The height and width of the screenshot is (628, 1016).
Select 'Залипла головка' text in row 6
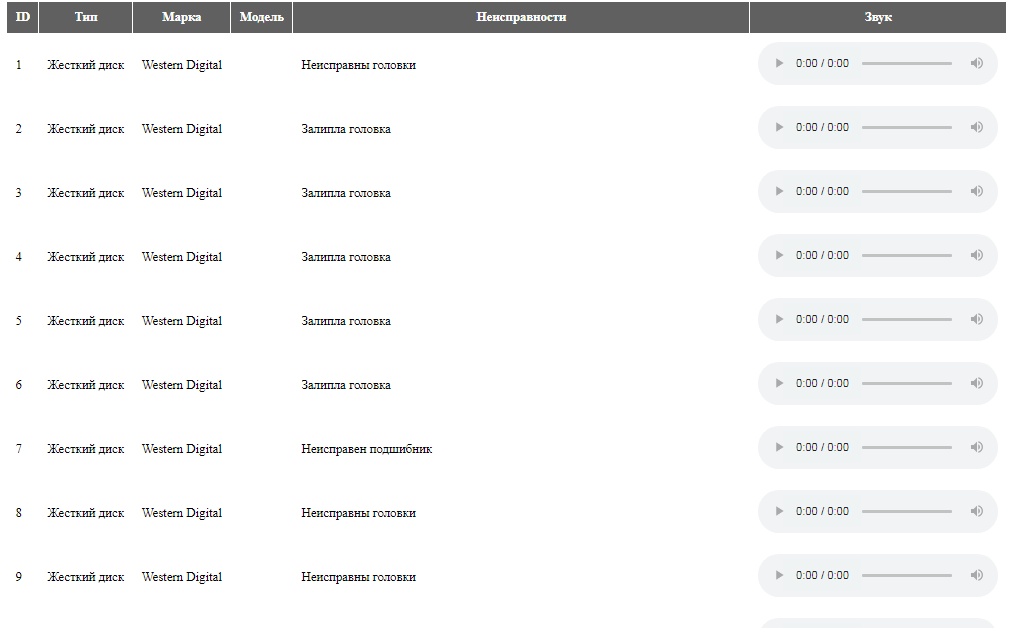click(x=346, y=385)
